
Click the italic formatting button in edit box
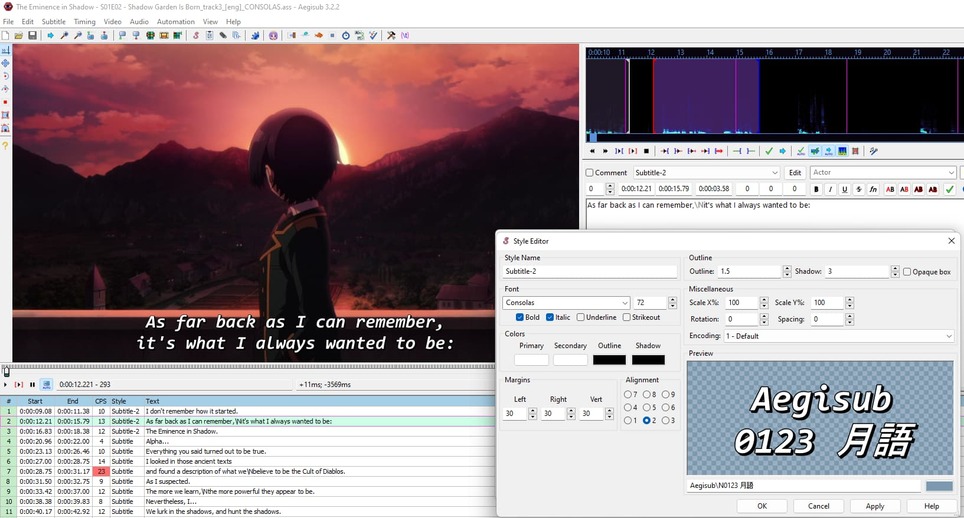tap(830, 189)
